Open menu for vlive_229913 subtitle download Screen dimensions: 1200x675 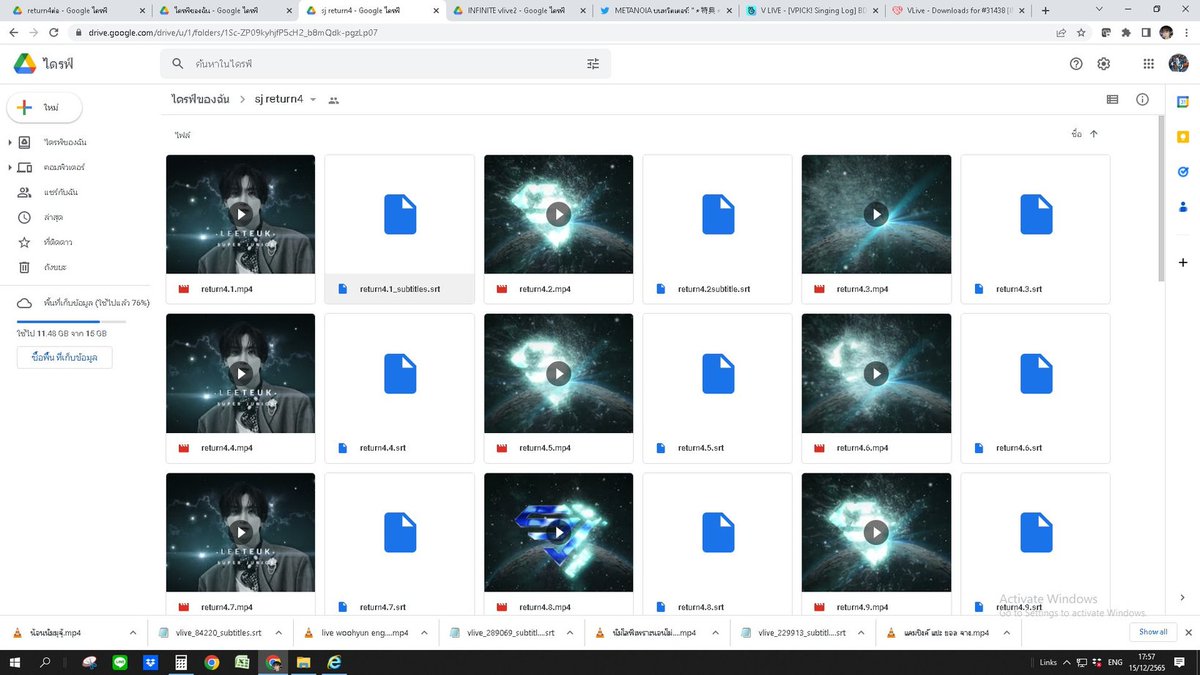[x=862, y=633]
